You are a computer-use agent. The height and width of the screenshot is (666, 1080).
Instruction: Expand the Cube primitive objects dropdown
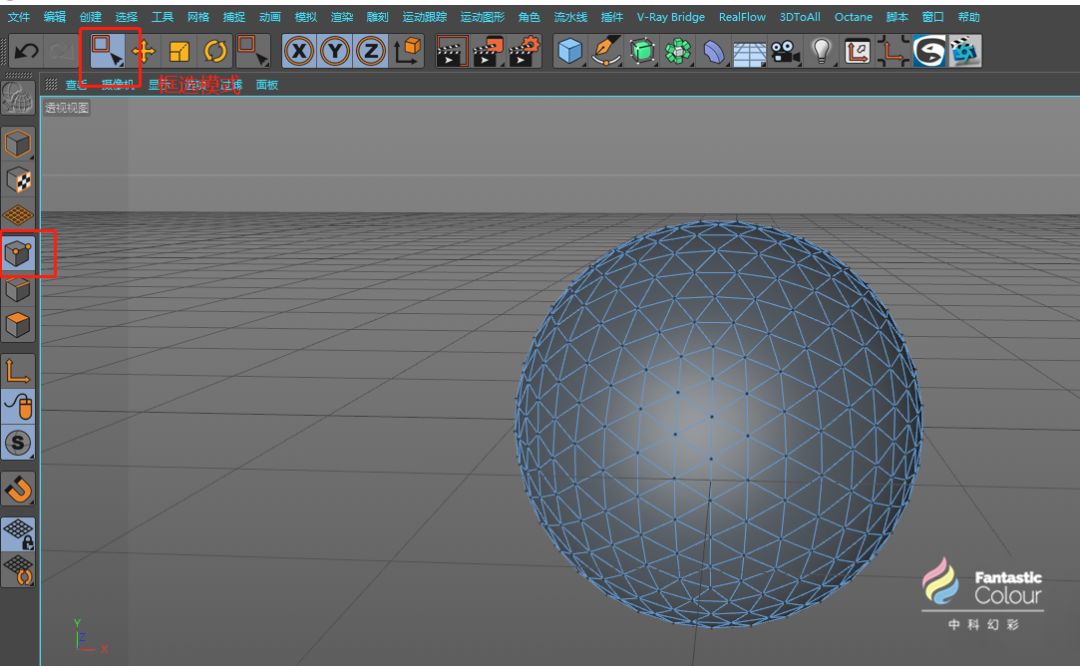pos(570,51)
